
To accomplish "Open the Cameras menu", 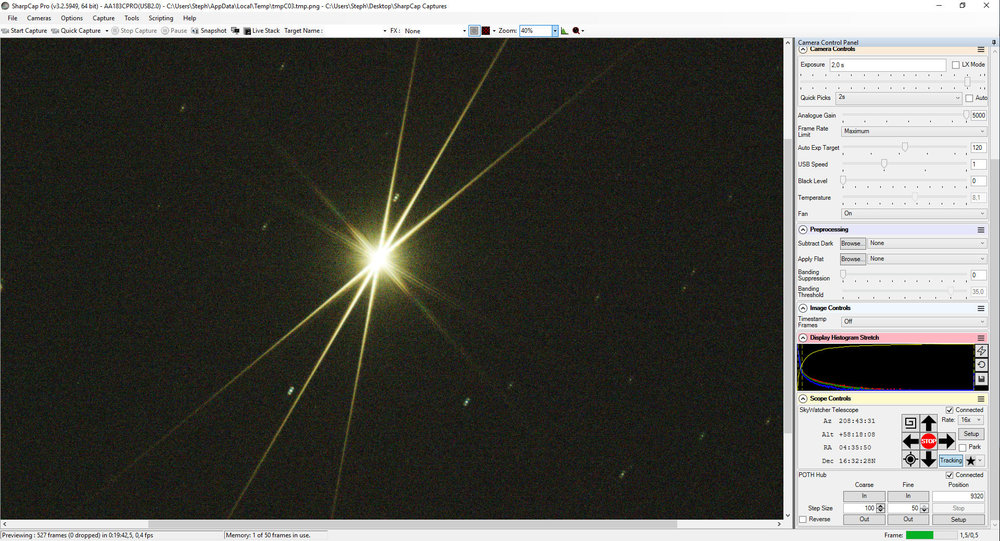I will pos(39,18).
